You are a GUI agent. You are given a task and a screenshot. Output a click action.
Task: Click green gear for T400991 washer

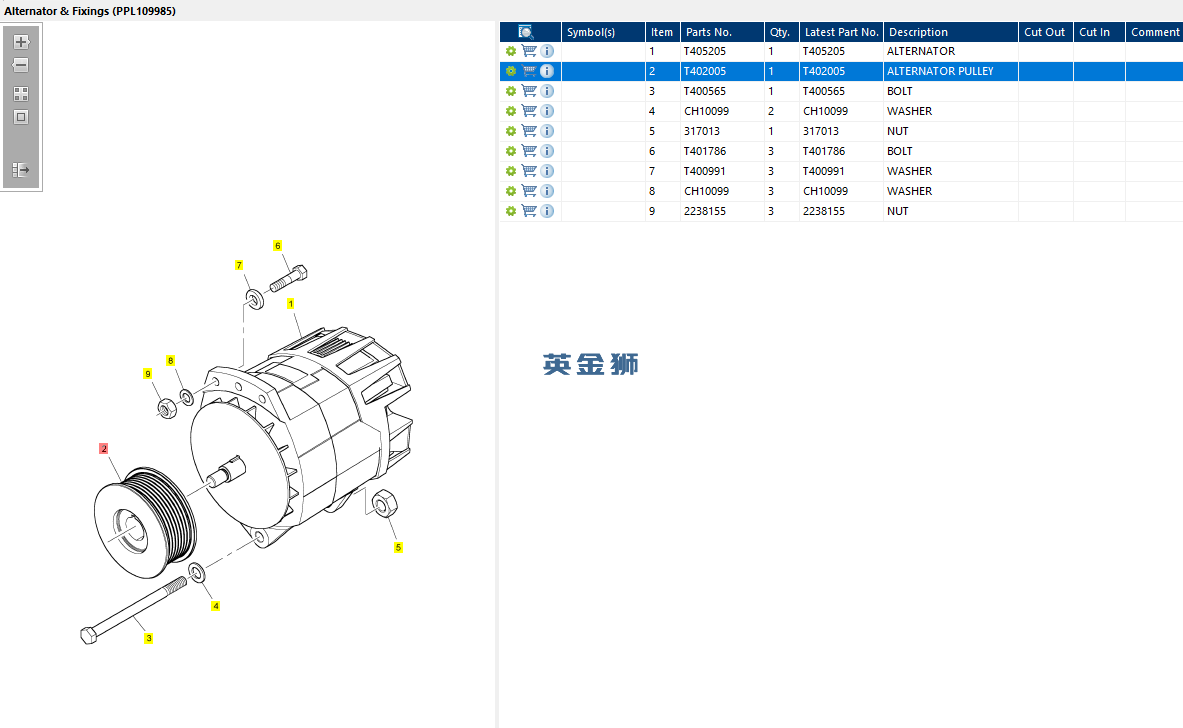511,171
